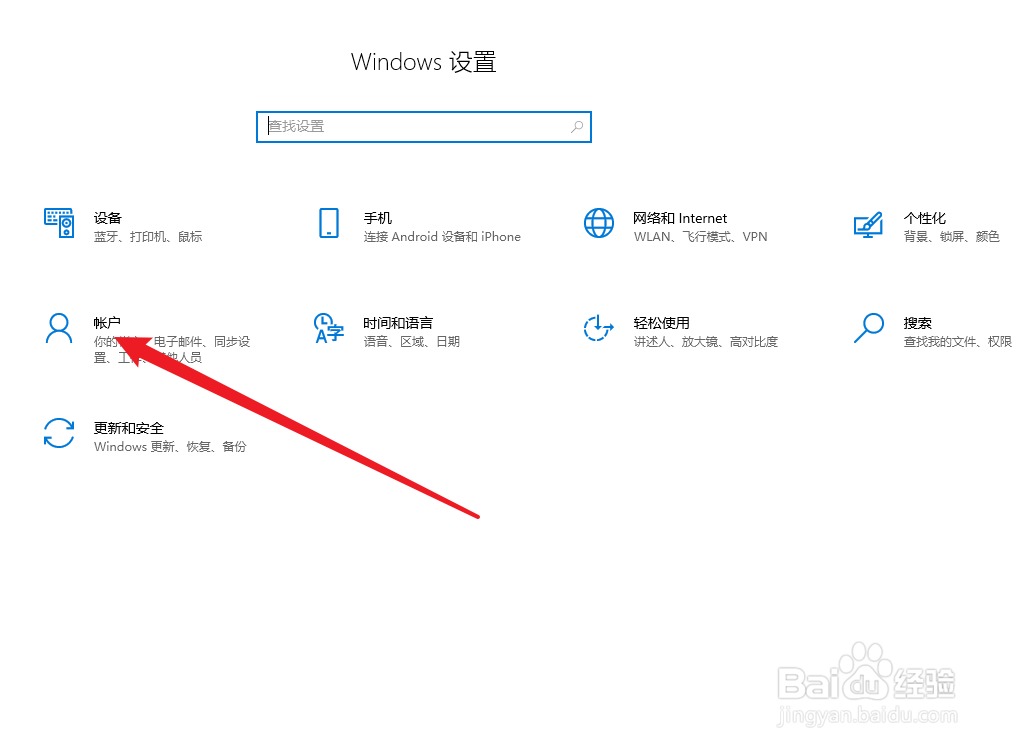Focus the 查找设置 search field
1014x750 pixels.
[x=424, y=127]
